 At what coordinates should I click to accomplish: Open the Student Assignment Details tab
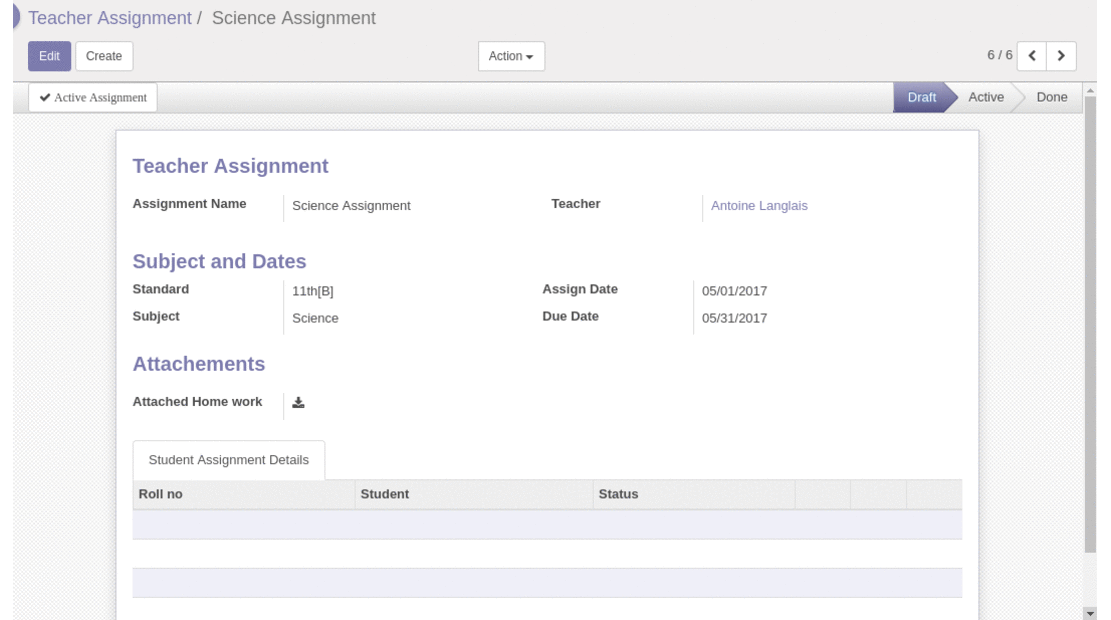pos(229,460)
